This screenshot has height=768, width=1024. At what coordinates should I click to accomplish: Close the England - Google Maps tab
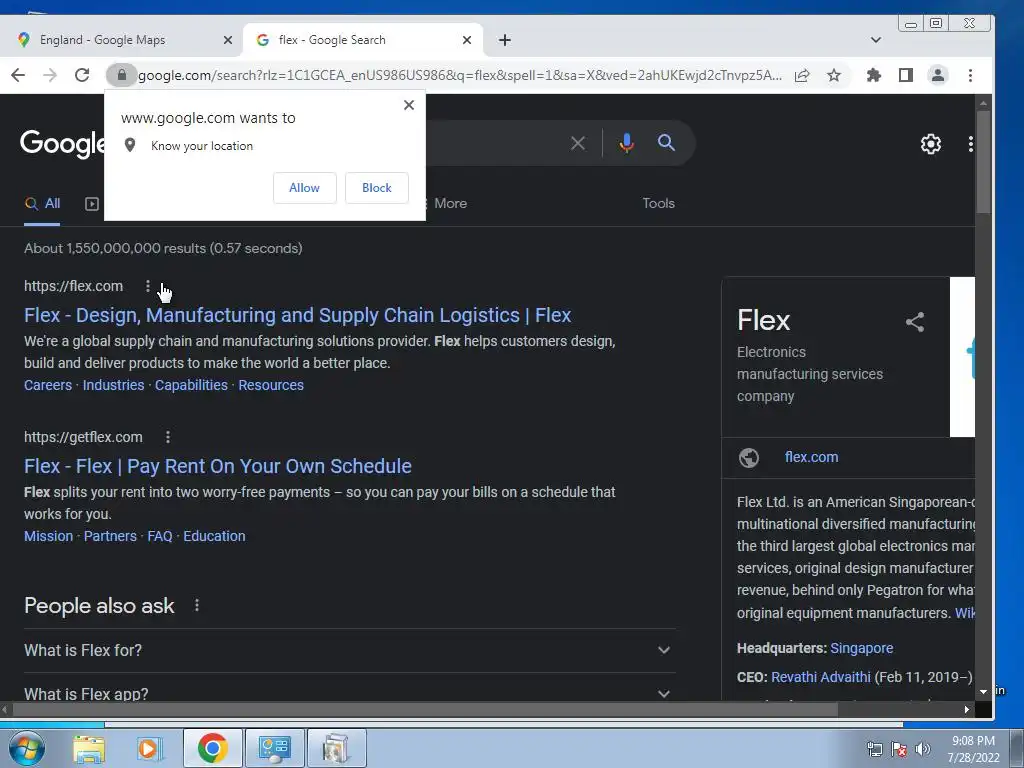tap(228, 40)
